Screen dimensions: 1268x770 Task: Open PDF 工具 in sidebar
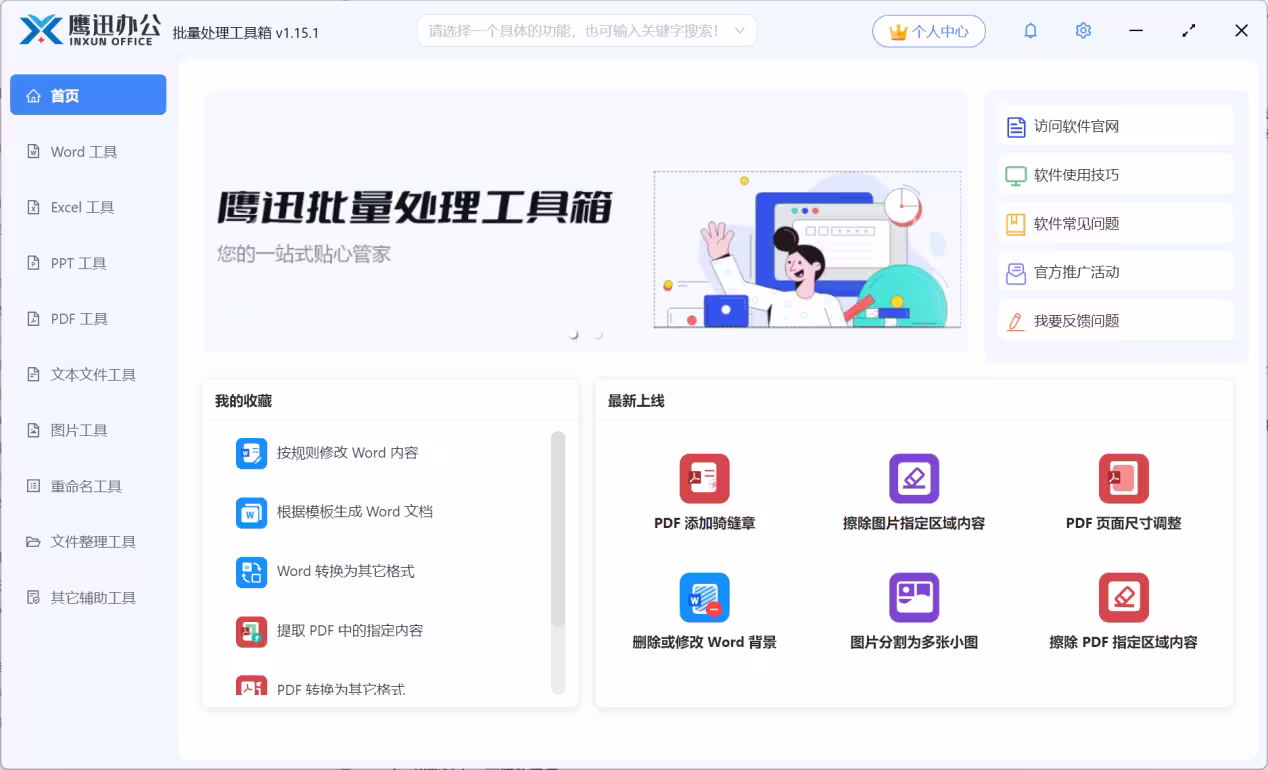point(88,319)
